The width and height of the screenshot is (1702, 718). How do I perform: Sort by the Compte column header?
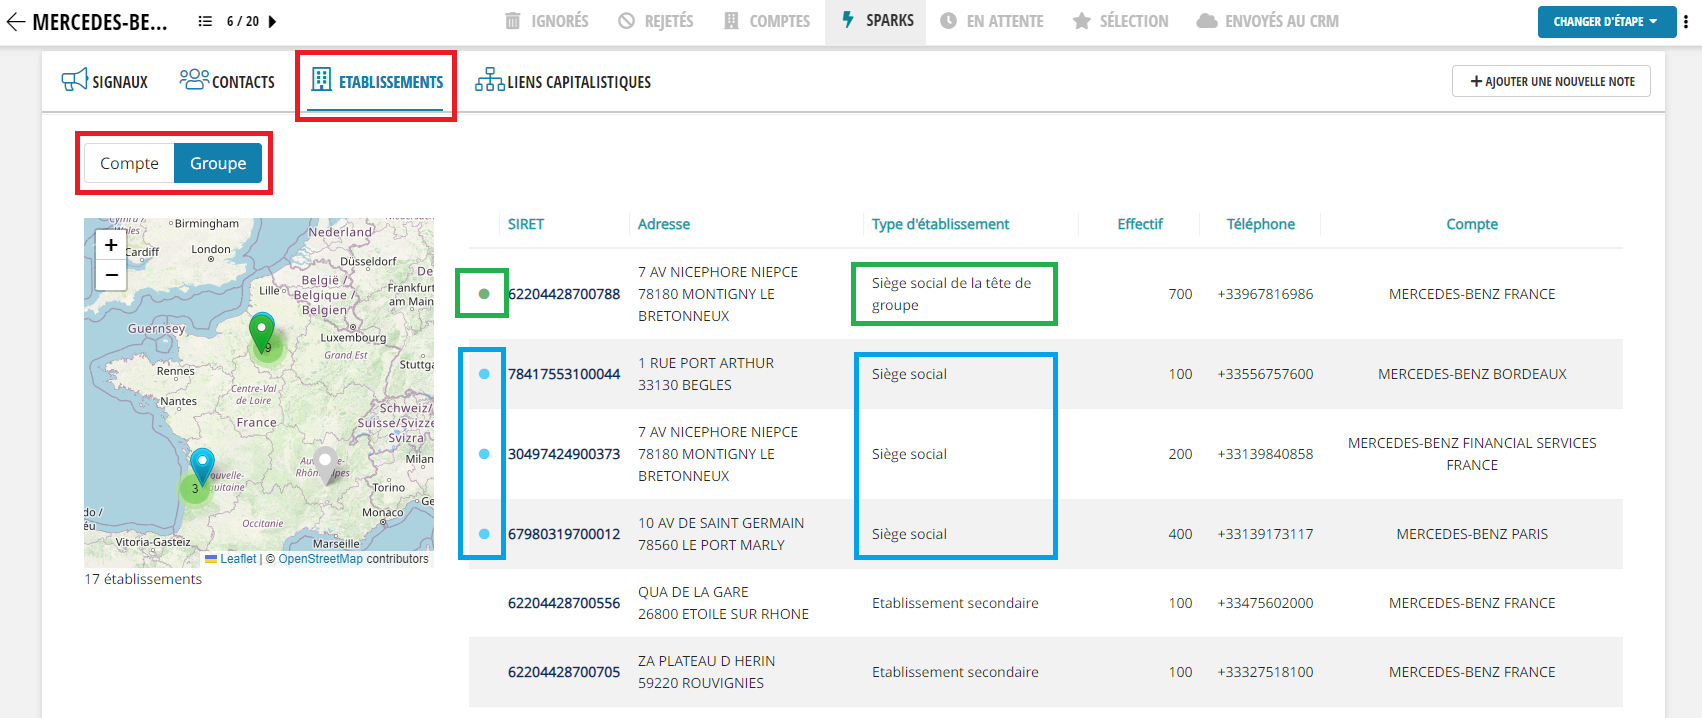1472,224
